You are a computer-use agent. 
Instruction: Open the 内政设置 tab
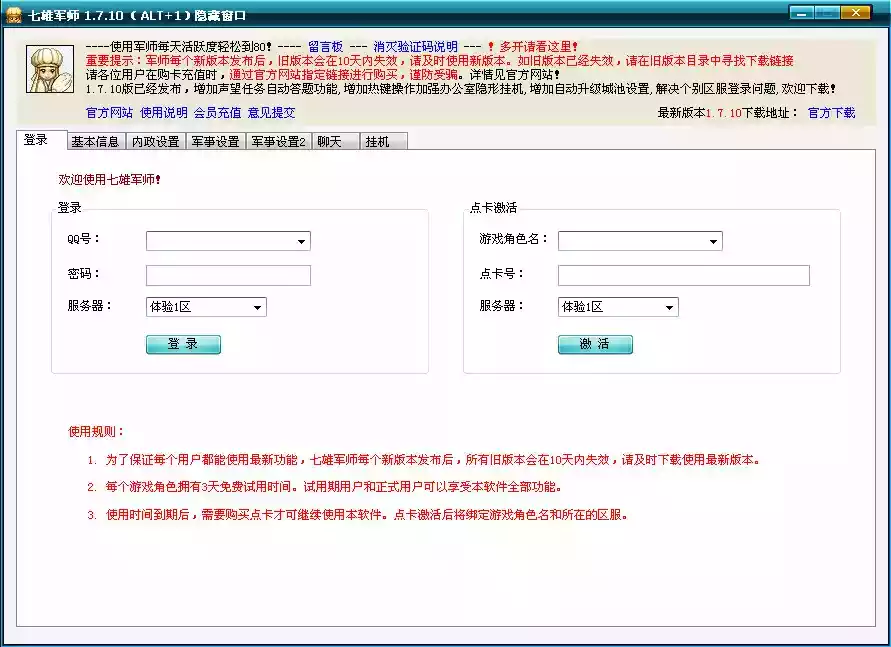pos(155,141)
